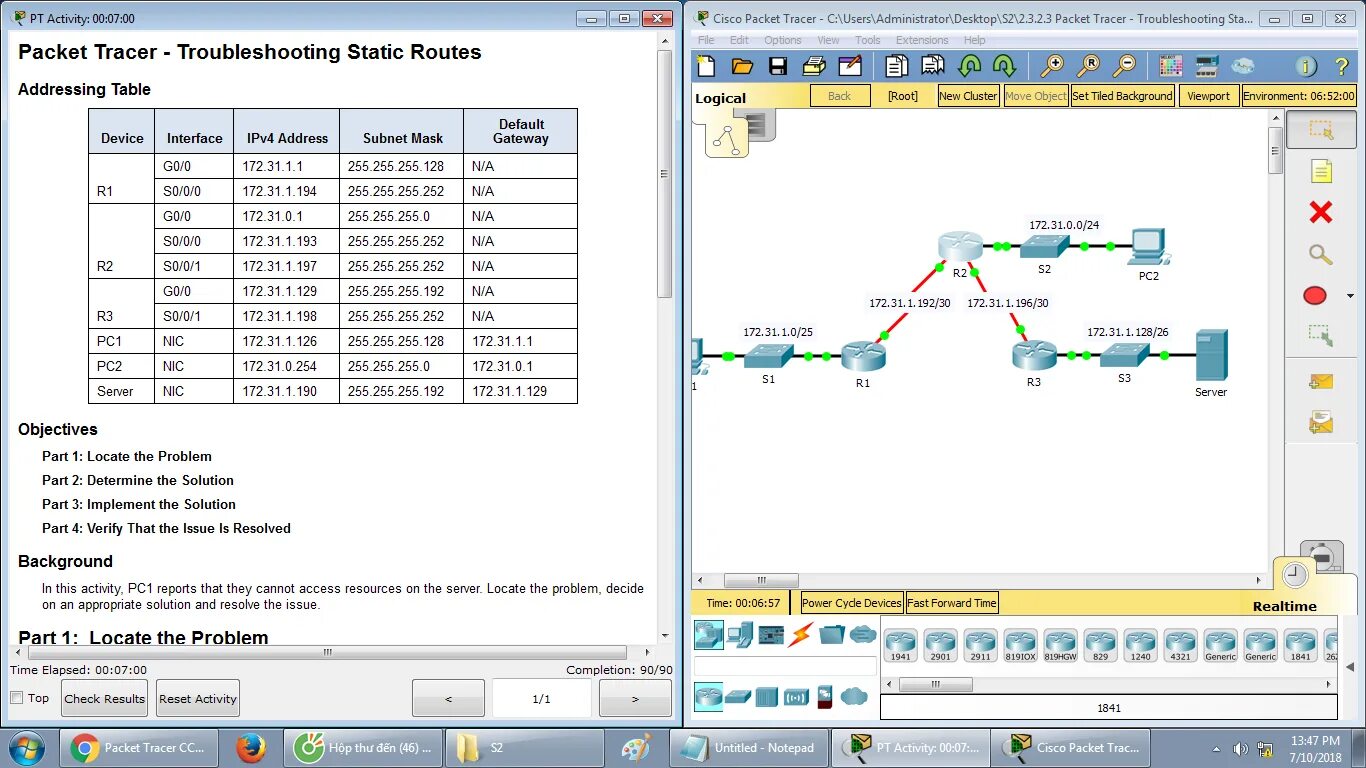Click the Viewport button
The image size is (1366, 768).
tap(1209, 96)
